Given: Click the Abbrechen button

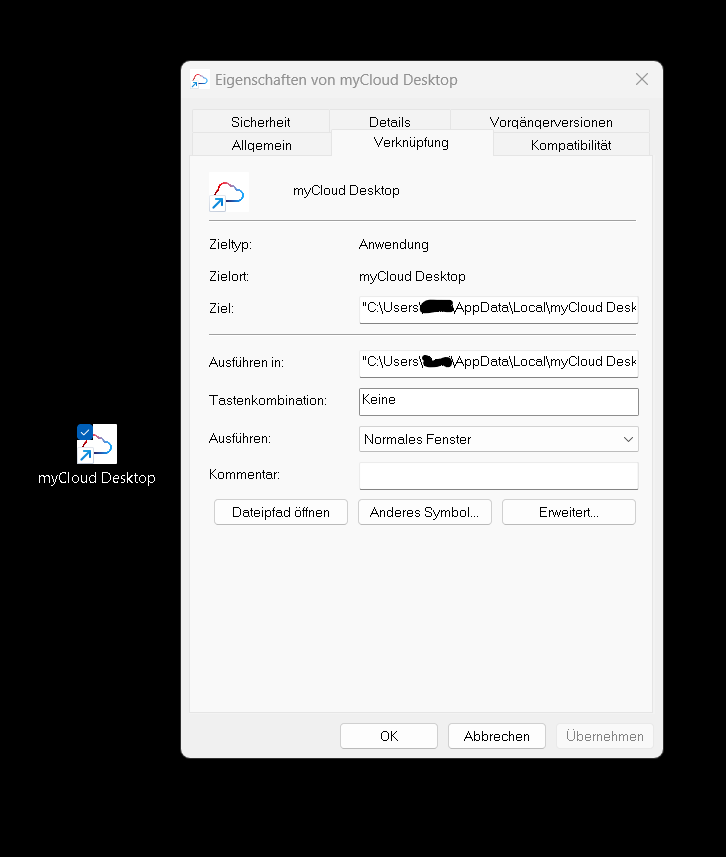Looking at the screenshot, I should click(x=496, y=736).
